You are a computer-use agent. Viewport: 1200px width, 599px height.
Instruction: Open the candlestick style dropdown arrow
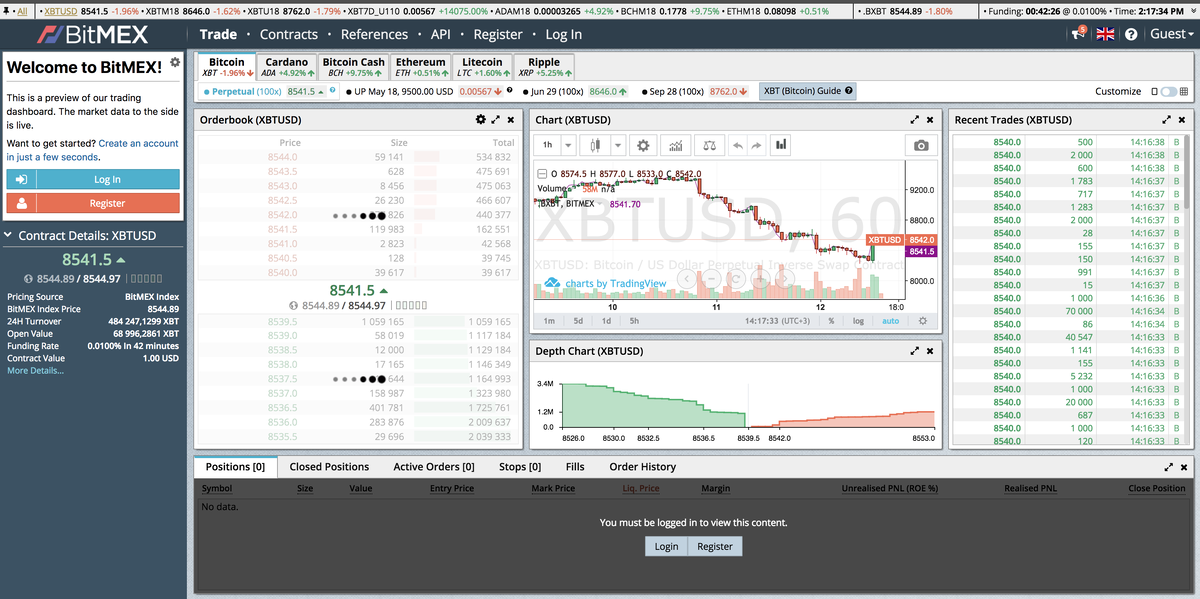coord(617,145)
